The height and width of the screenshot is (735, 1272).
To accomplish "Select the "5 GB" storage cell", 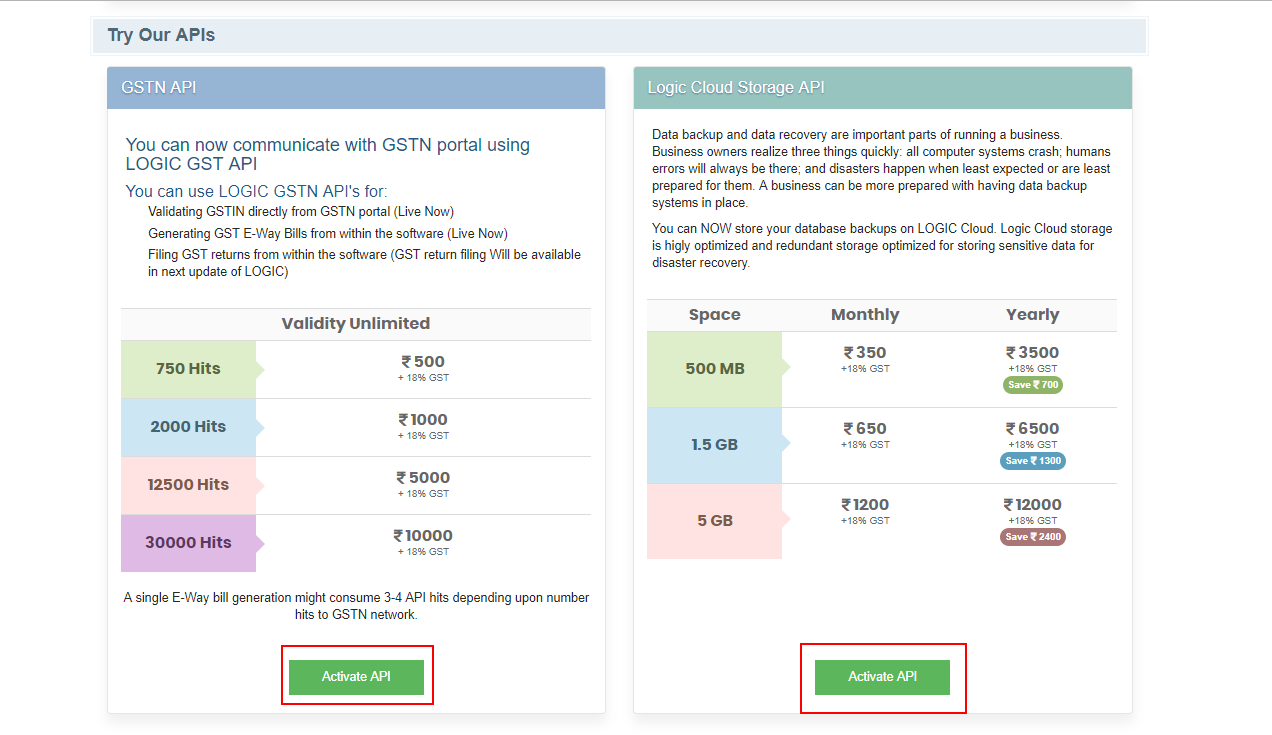I will (x=715, y=521).
